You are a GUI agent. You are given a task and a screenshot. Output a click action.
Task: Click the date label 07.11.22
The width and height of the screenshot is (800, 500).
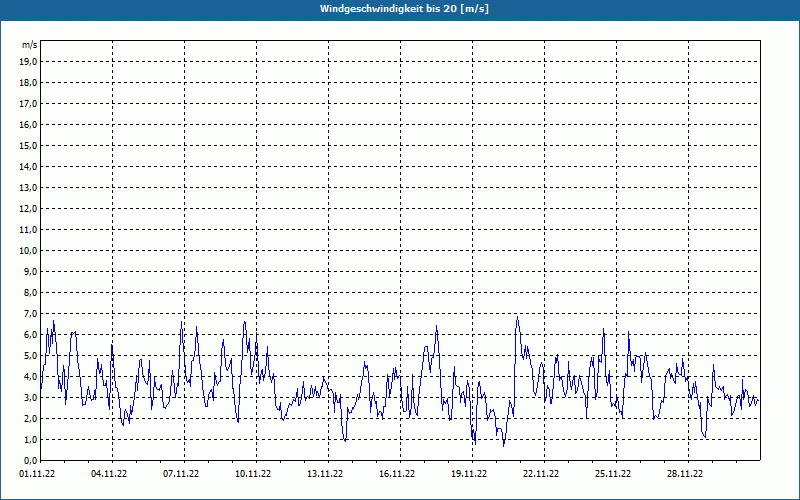coord(181,474)
